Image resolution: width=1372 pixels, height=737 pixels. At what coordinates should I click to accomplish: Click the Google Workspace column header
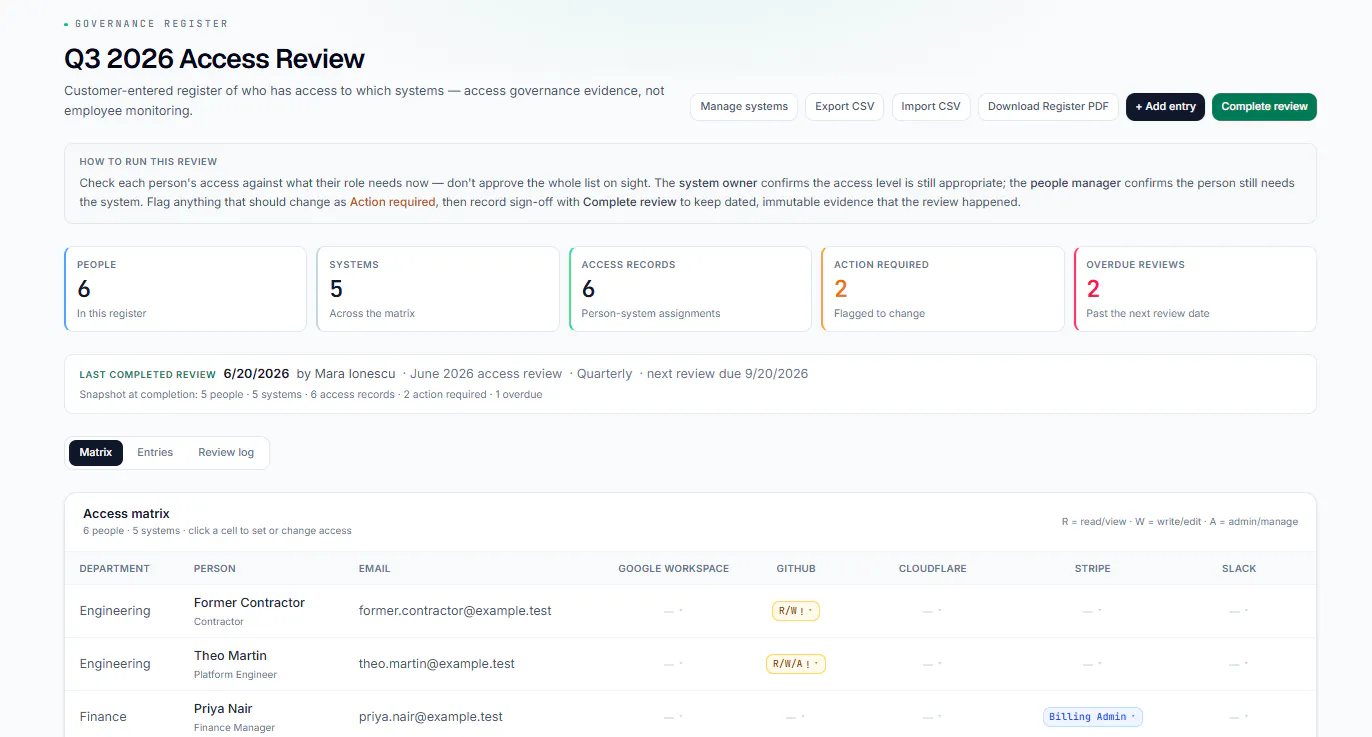(x=673, y=568)
